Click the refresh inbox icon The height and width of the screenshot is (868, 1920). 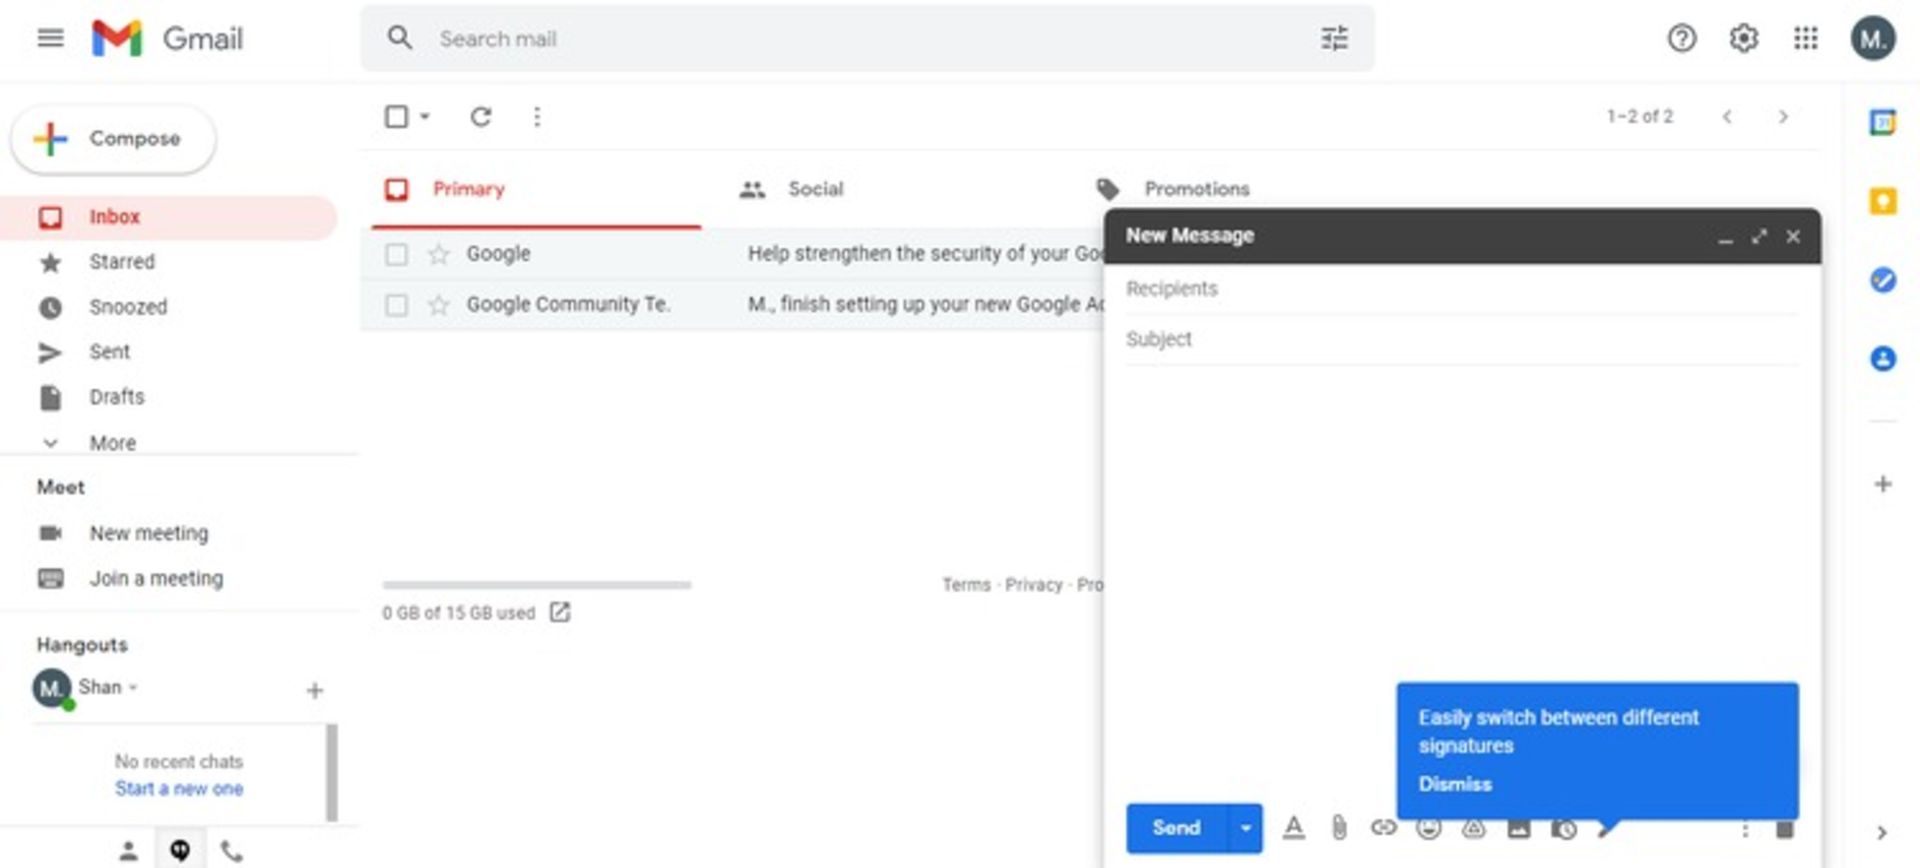(x=481, y=117)
